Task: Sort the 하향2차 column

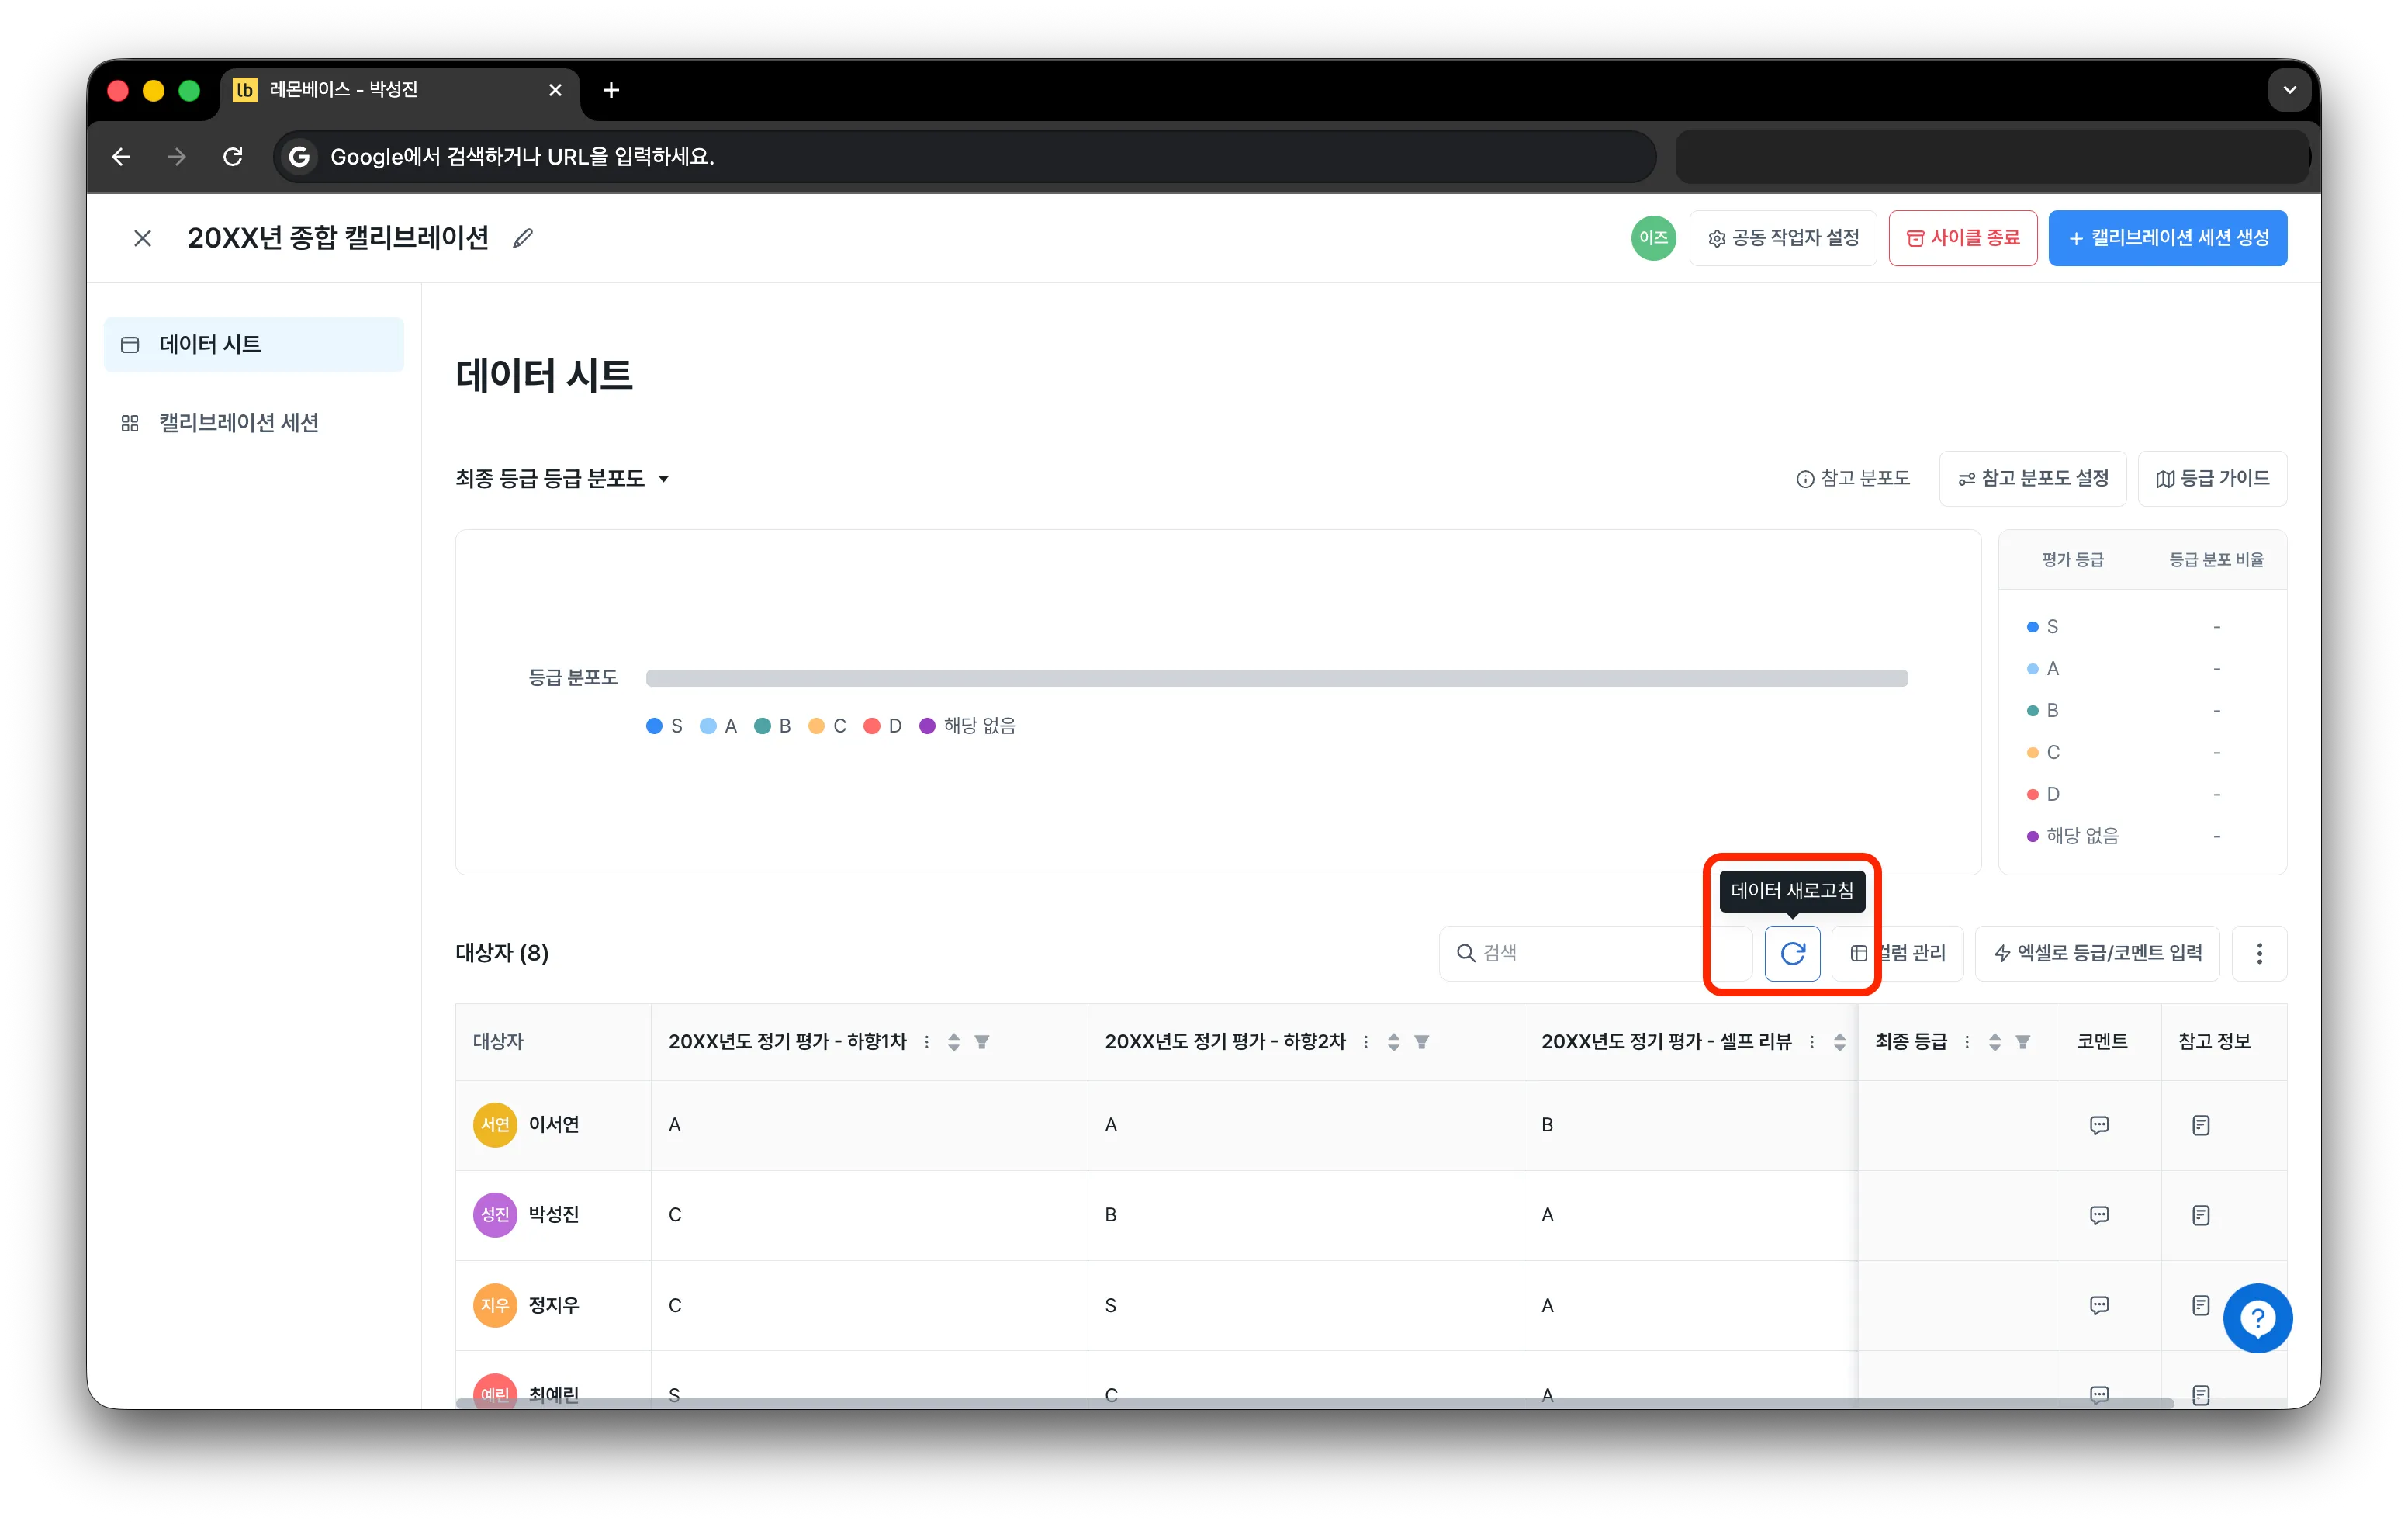Action: pyautogui.click(x=1393, y=1042)
